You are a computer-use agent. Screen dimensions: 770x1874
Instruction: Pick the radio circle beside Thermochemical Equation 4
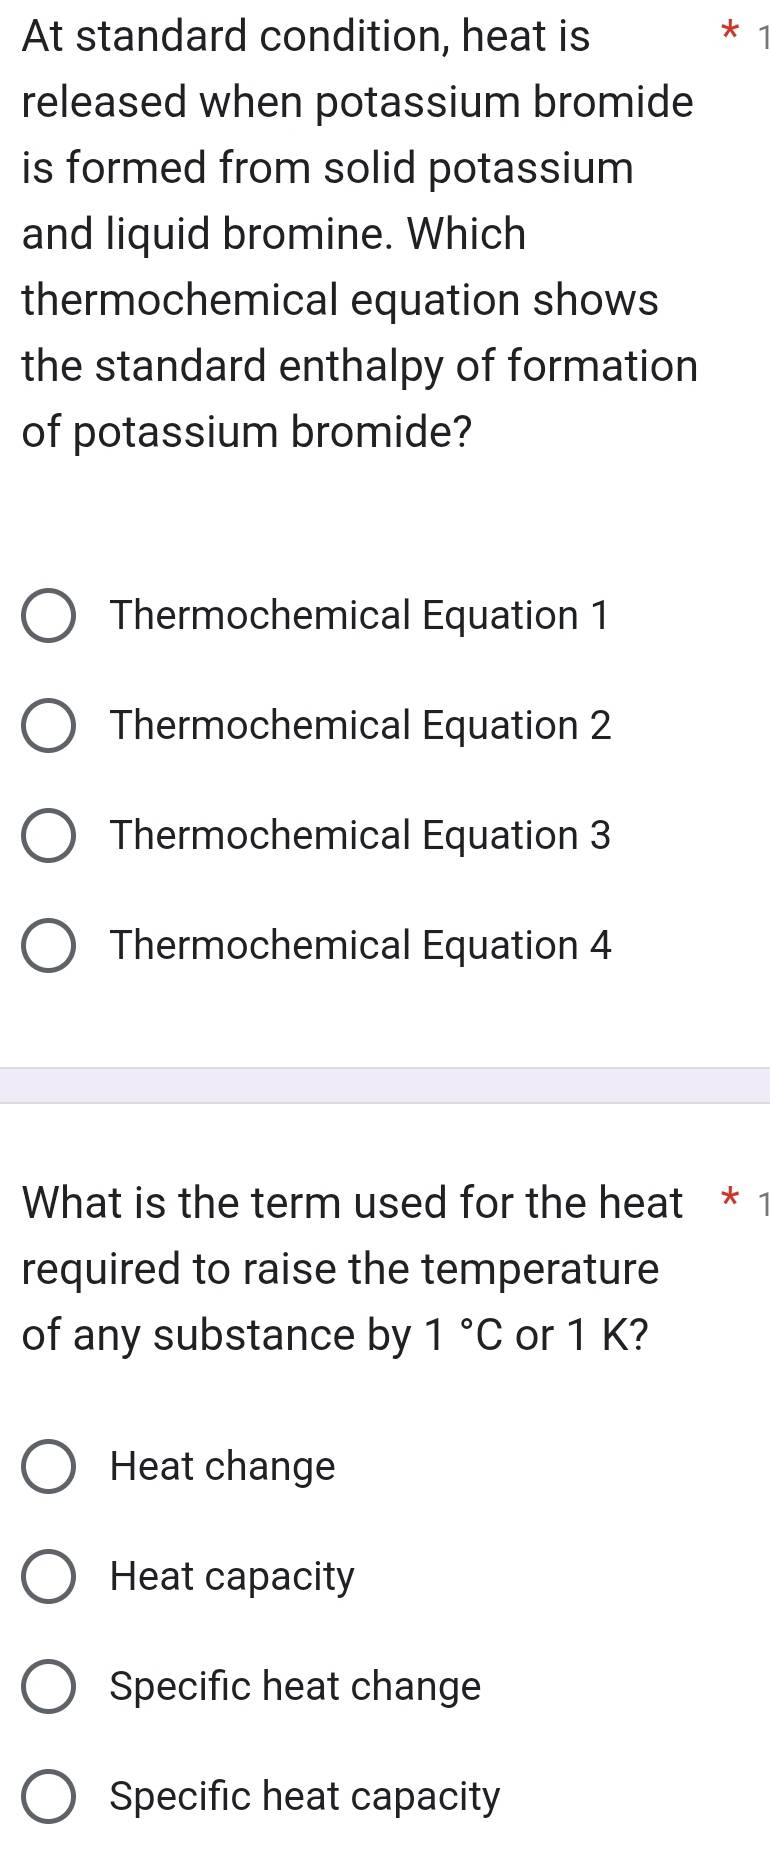click(x=48, y=947)
